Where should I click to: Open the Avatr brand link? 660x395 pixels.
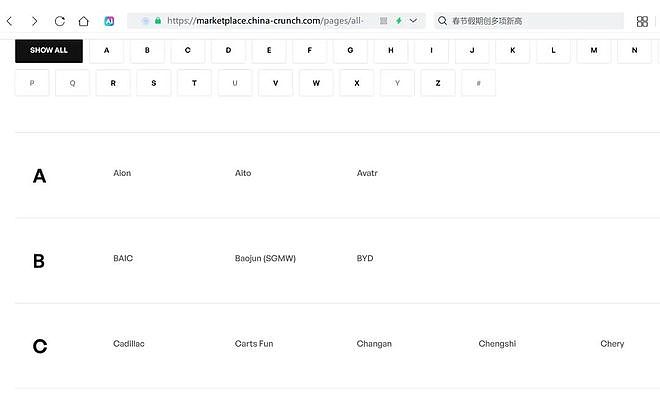tap(367, 173)
